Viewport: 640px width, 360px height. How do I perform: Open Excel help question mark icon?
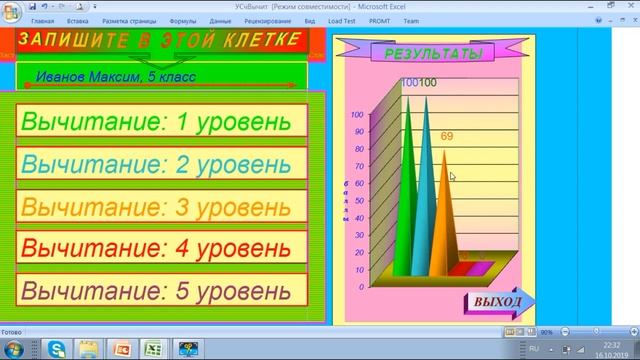[598, 20]
